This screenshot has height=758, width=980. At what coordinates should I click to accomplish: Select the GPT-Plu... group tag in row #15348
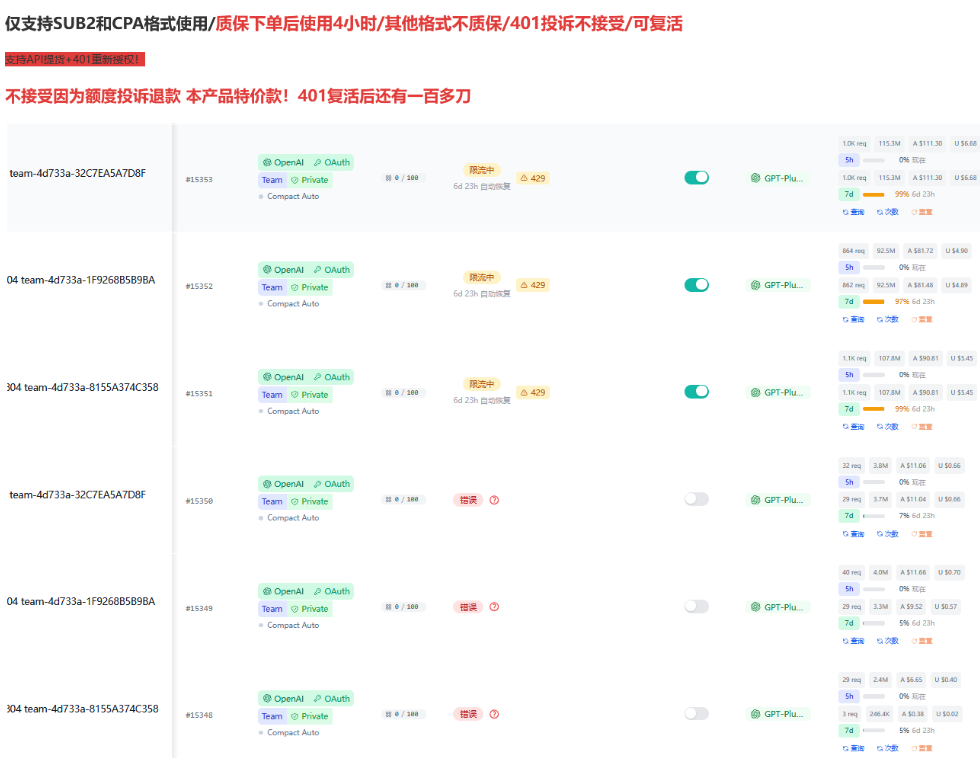[778, 714]
